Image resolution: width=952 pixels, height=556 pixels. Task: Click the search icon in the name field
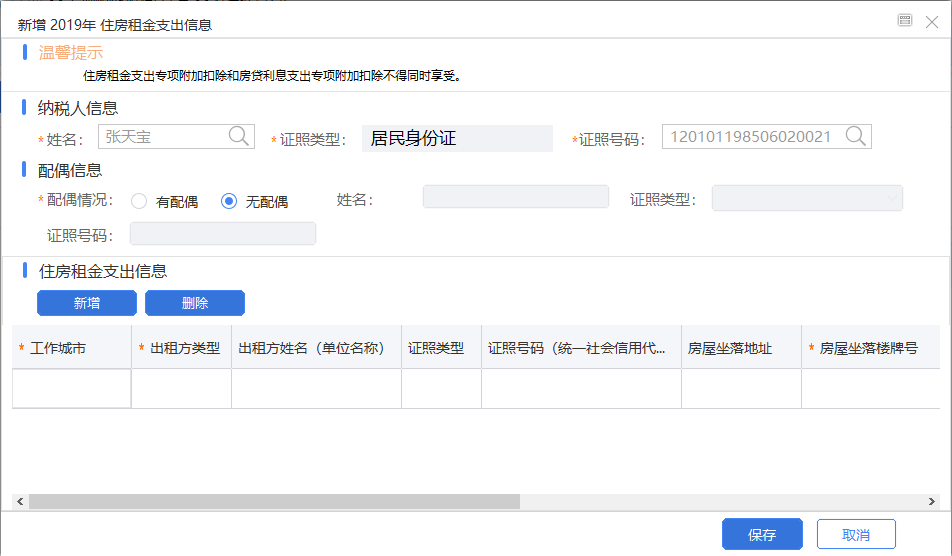click(239, 136)
